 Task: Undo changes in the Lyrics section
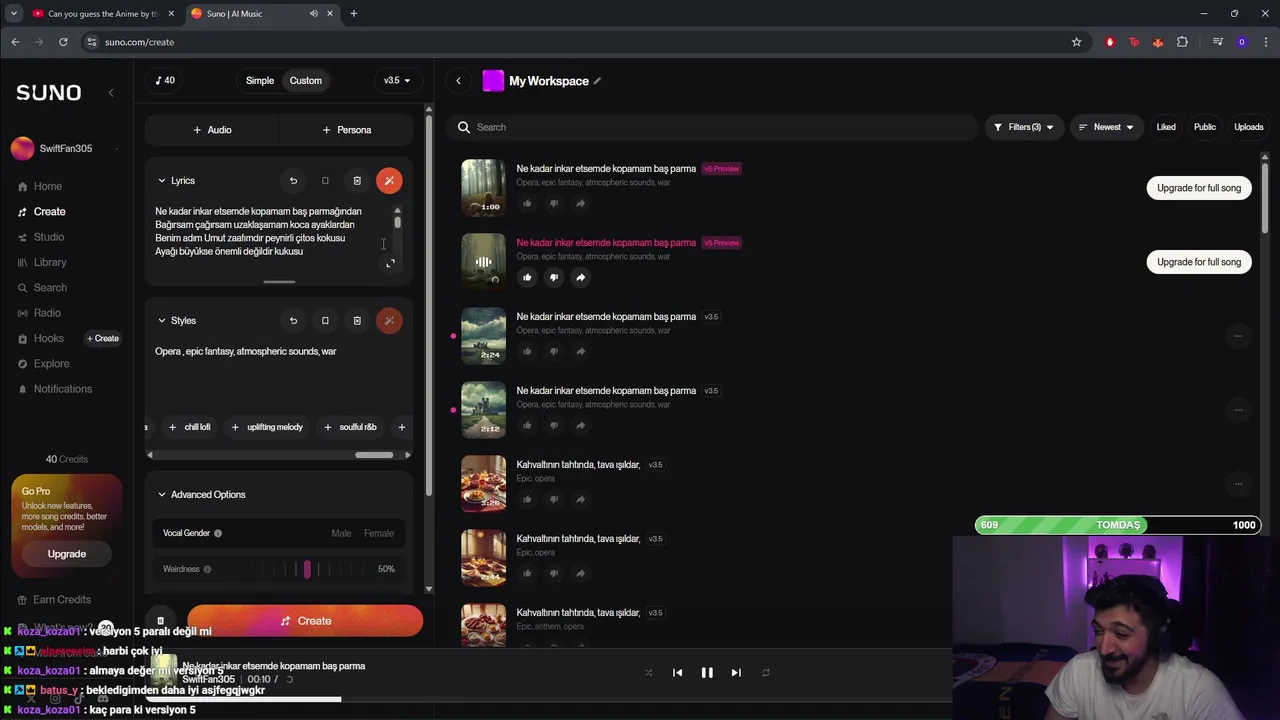[x=293, y=181]
